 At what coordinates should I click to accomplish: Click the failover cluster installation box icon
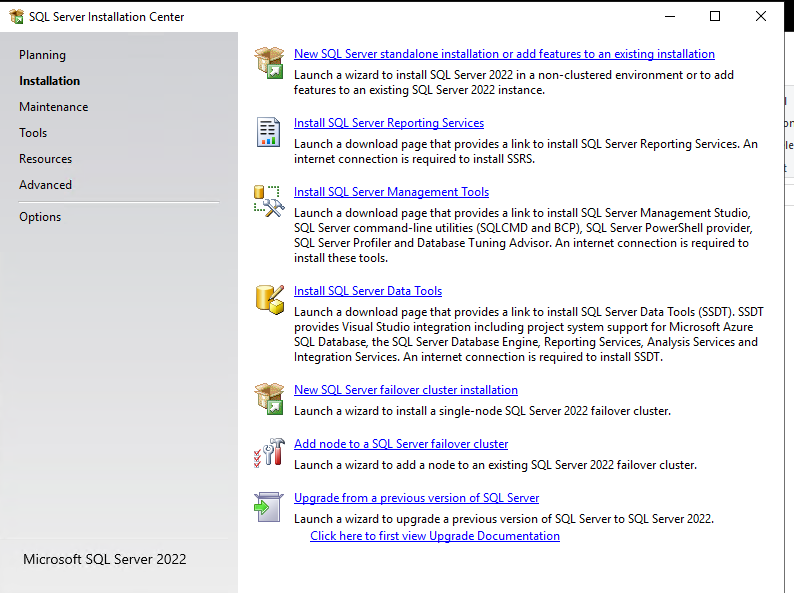pos(269,399)
